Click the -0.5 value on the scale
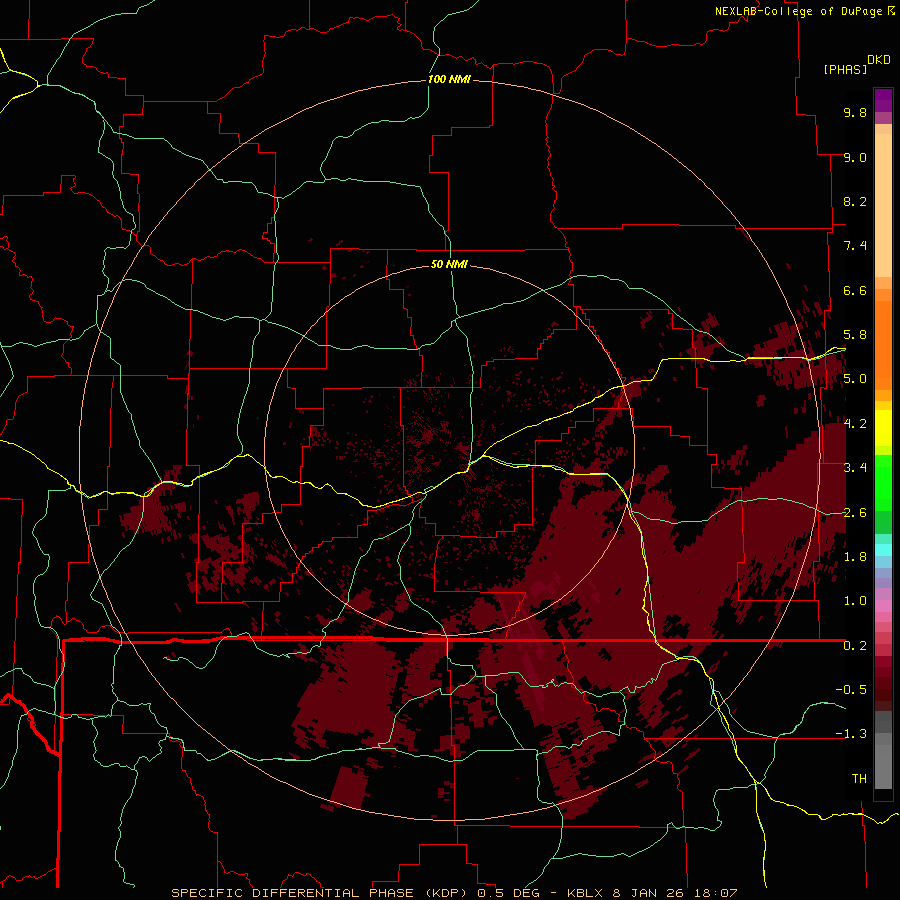This screenshot has height=900, width=900. [x=851, y=690]
